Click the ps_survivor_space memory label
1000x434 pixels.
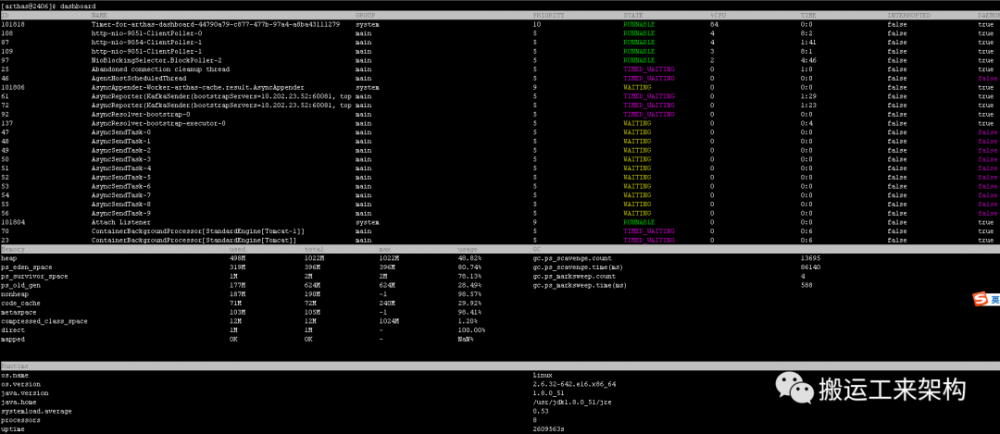(34, 276)
